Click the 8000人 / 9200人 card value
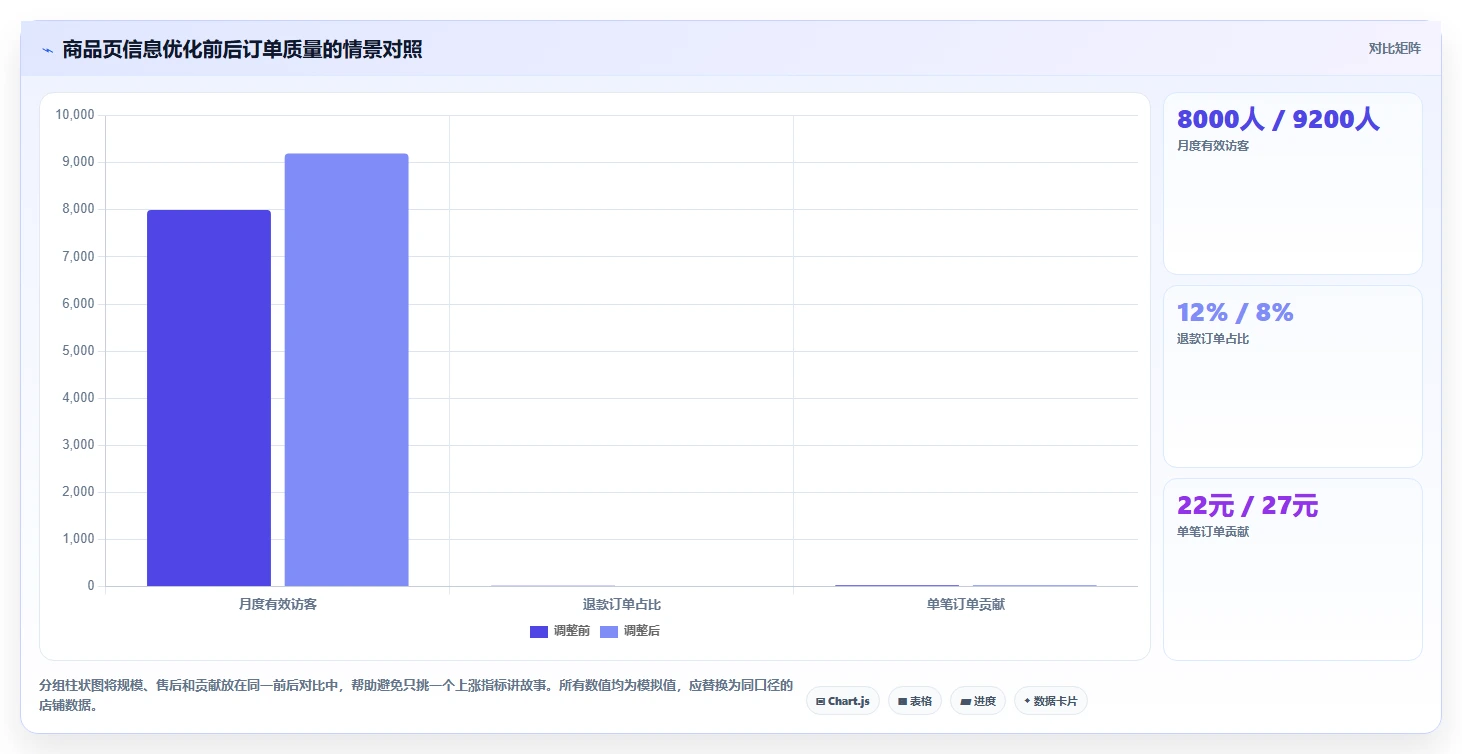Screen dimensions: 1462x754 click(x=1278, y=119)
